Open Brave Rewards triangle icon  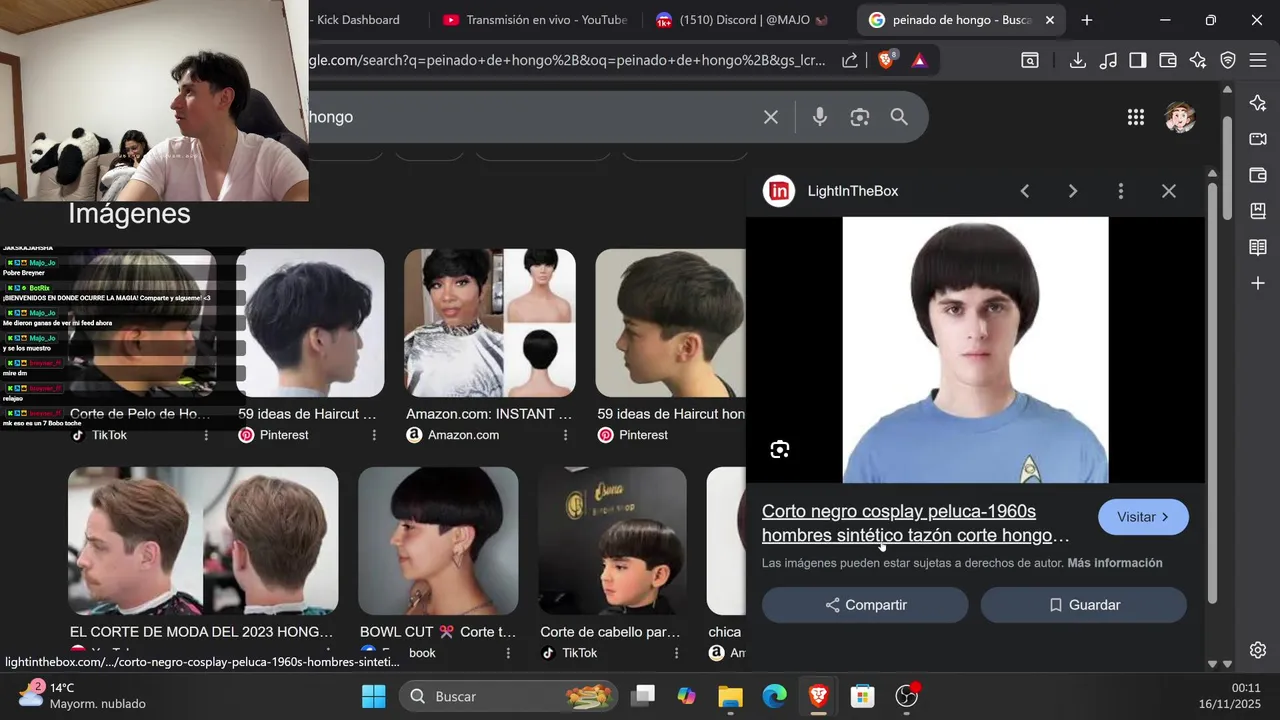[920, 60]
